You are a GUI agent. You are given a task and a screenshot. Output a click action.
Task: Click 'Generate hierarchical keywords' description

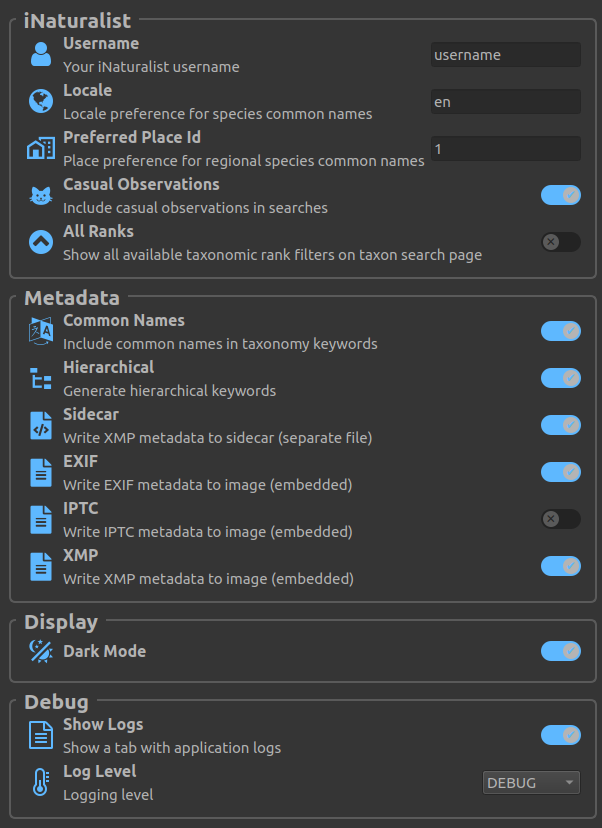[170, 391]
